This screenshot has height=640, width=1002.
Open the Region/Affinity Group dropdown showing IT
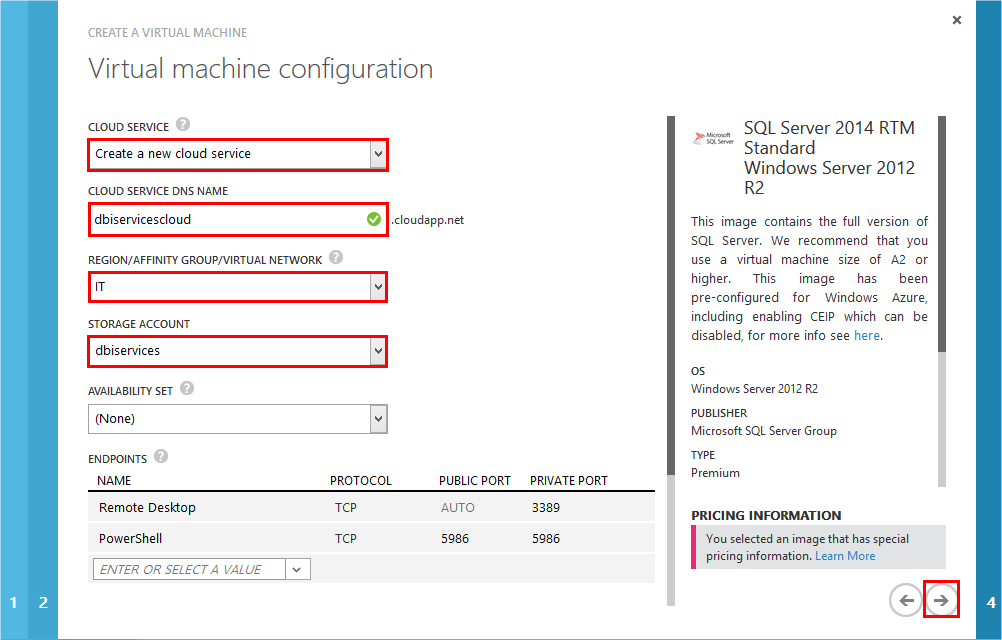[378, 287]
